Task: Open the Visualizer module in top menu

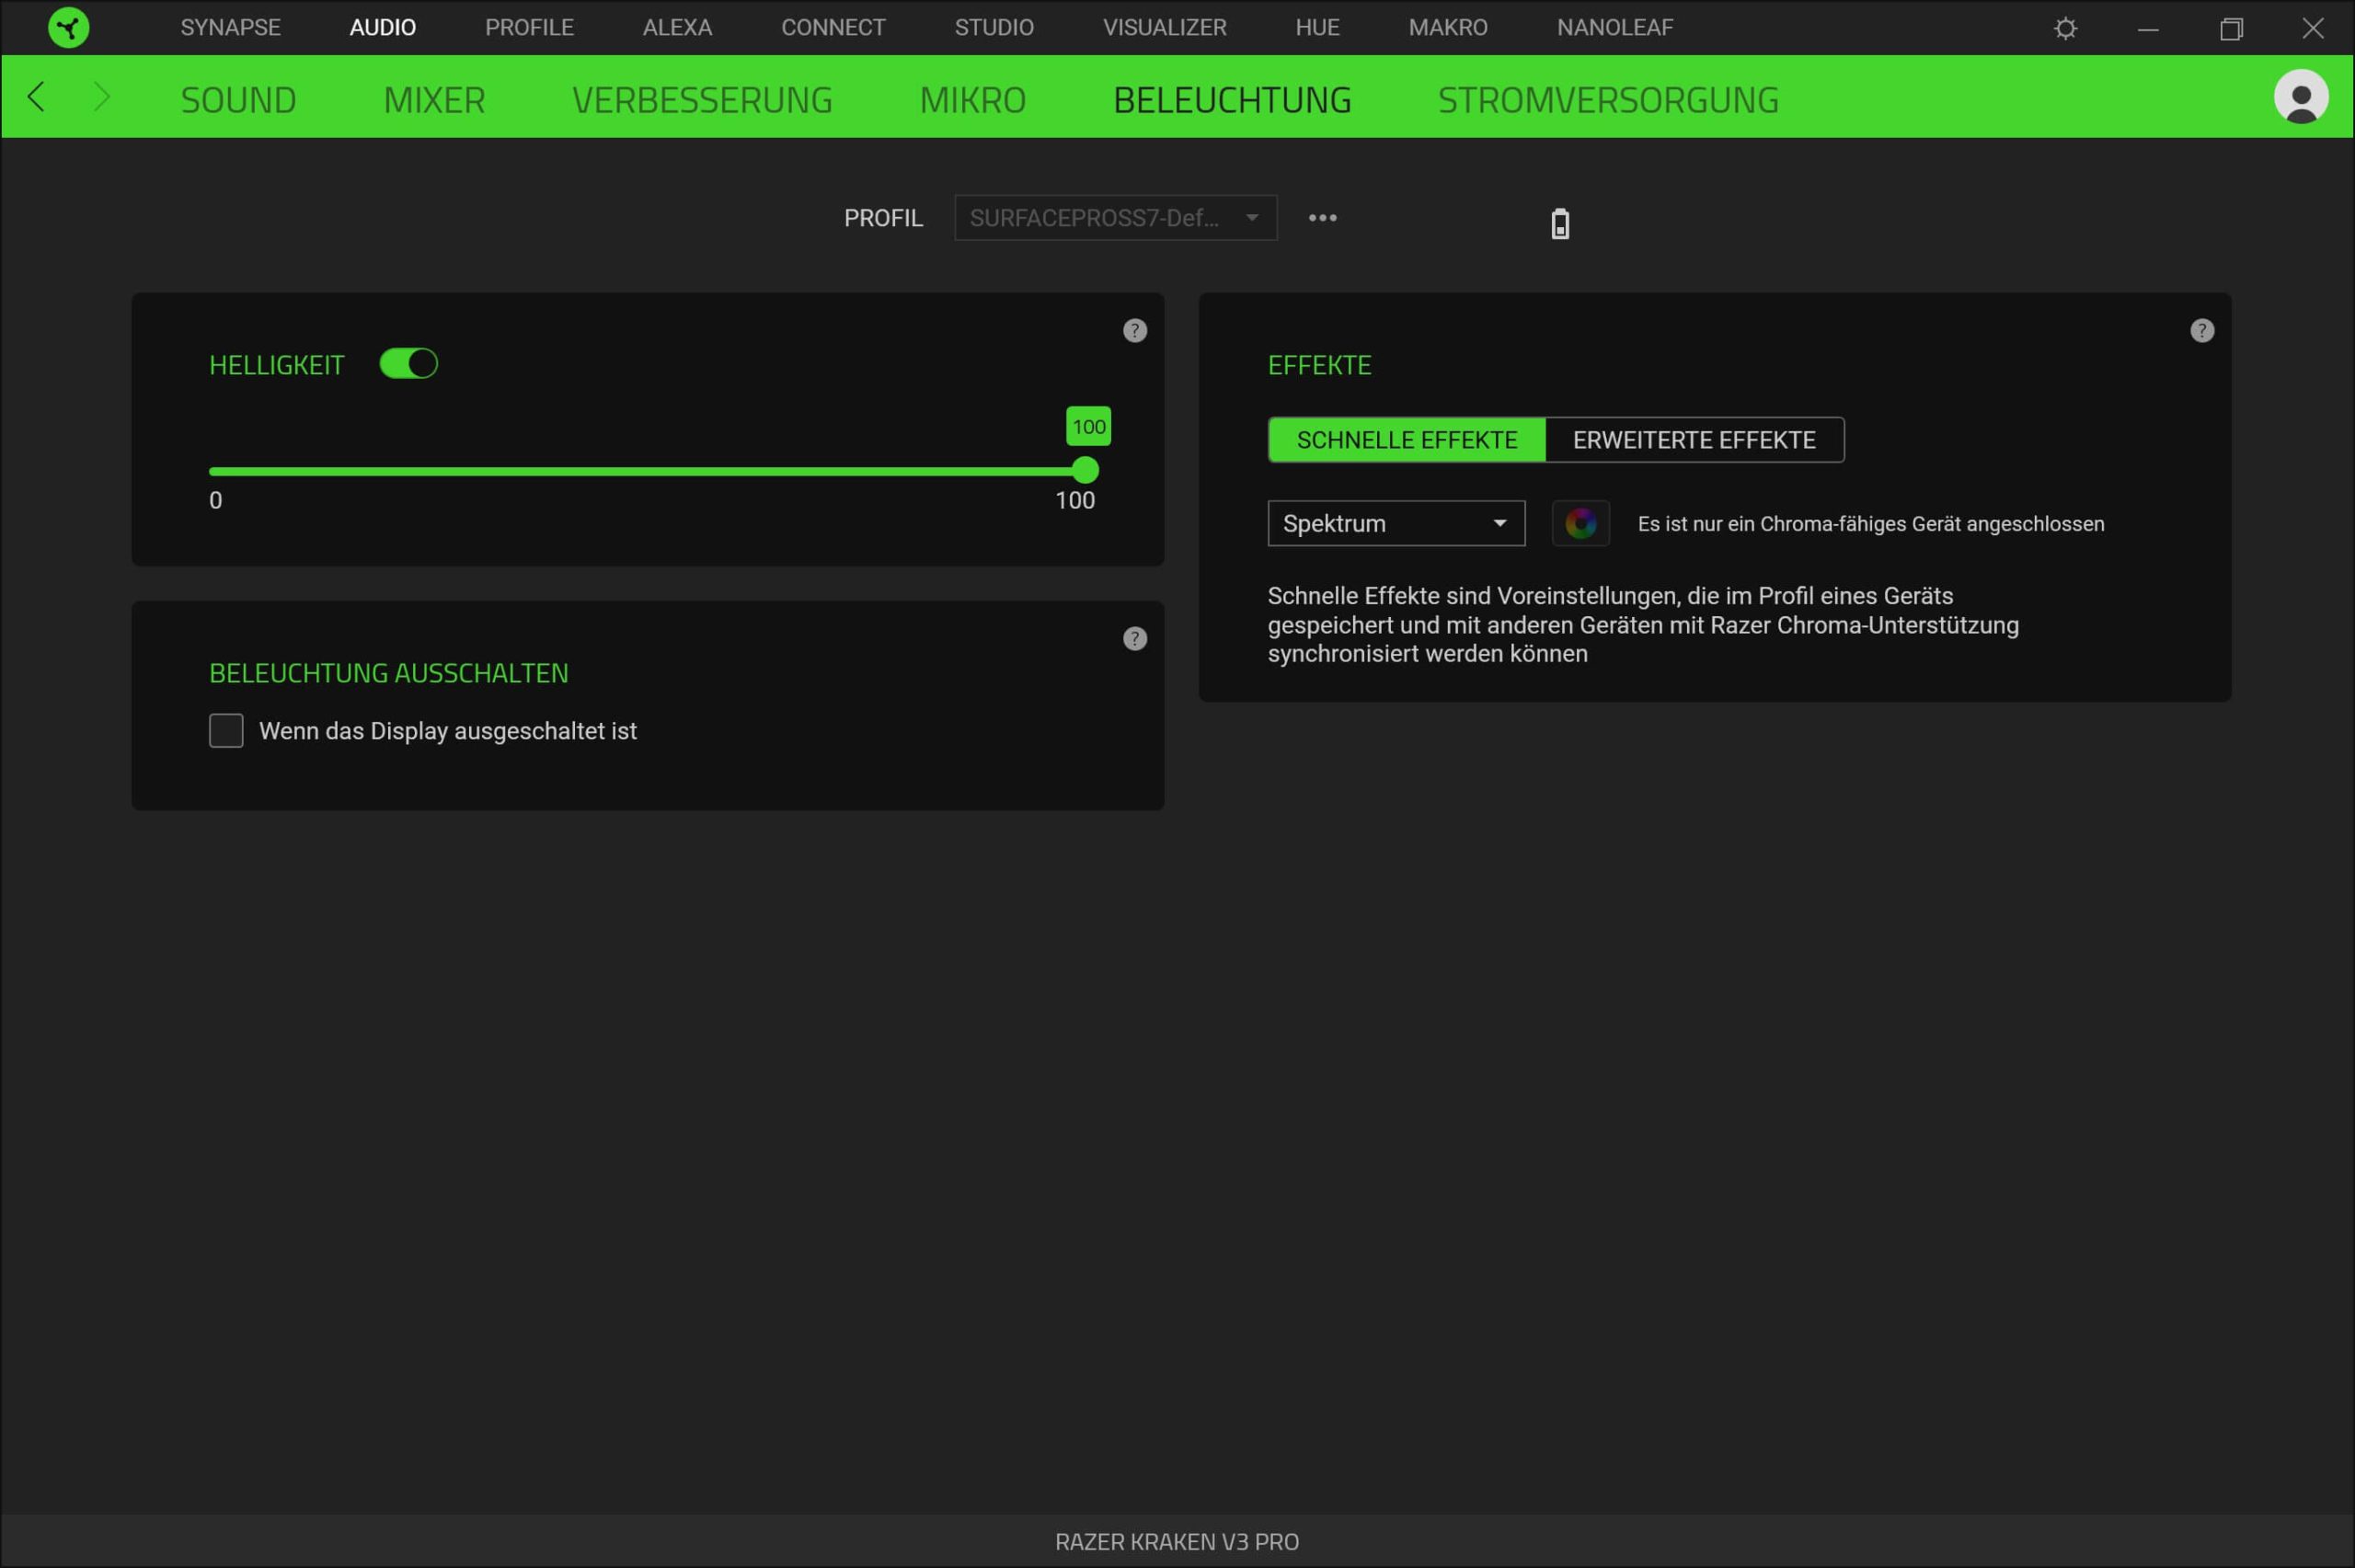Action: pos(1164,27)
